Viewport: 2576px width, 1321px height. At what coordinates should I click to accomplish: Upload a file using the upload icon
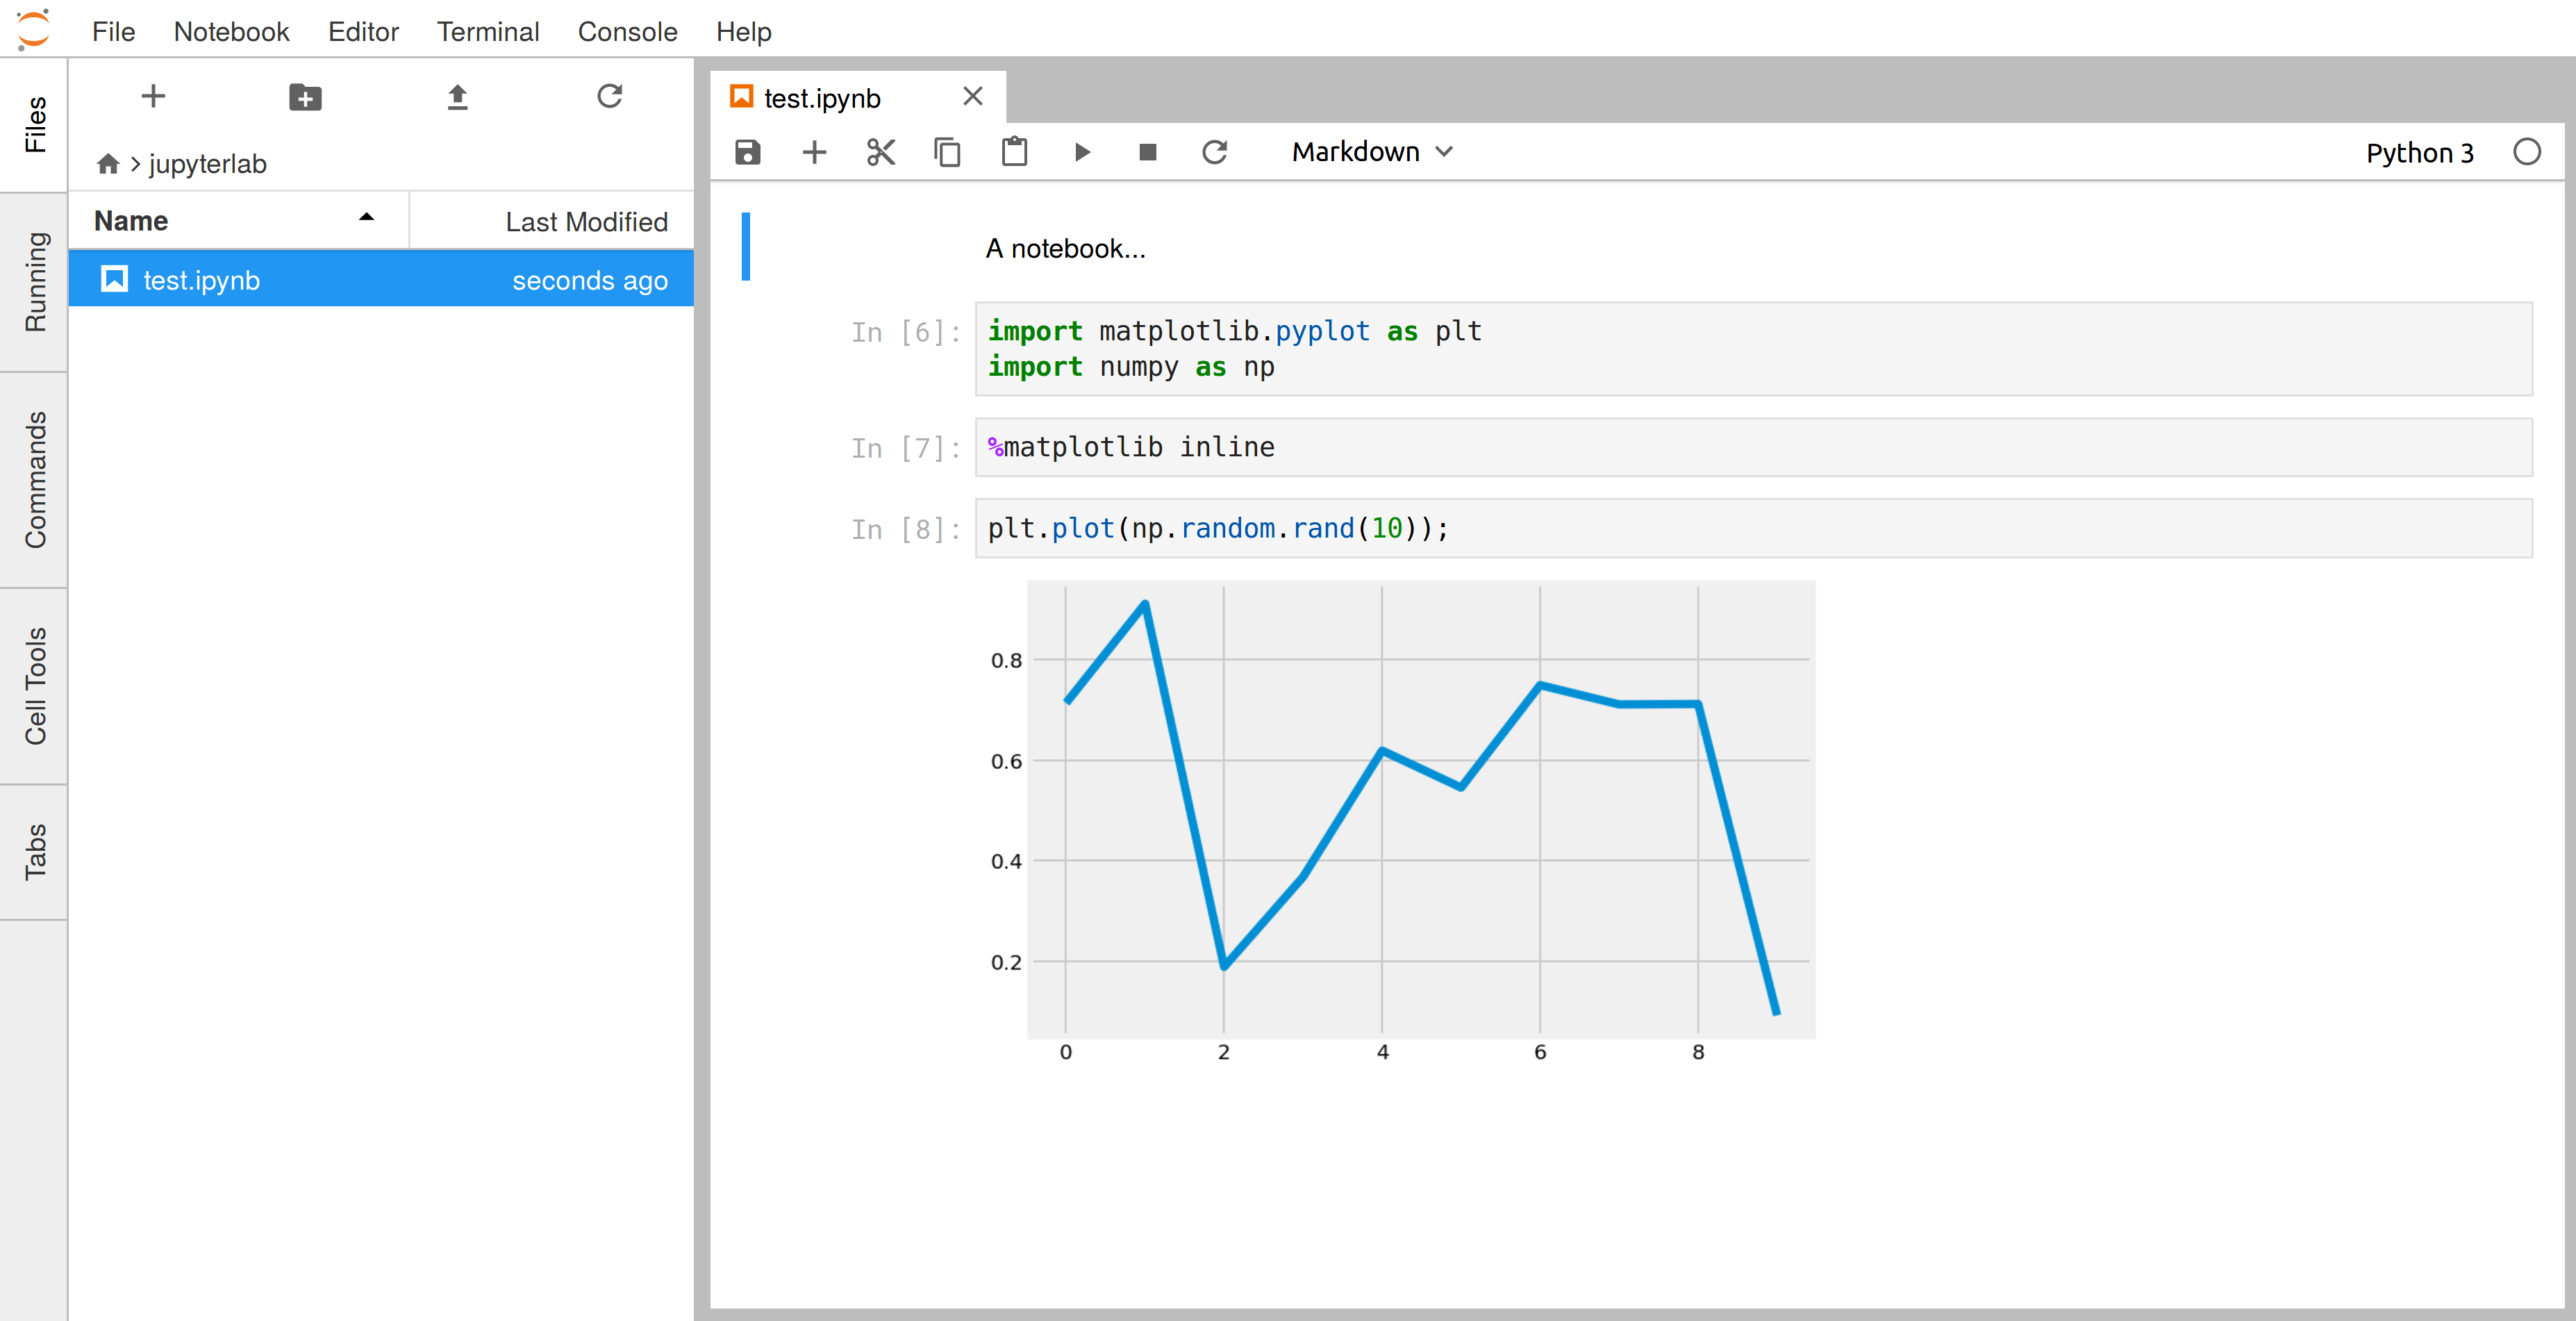[x=457, y=96]
